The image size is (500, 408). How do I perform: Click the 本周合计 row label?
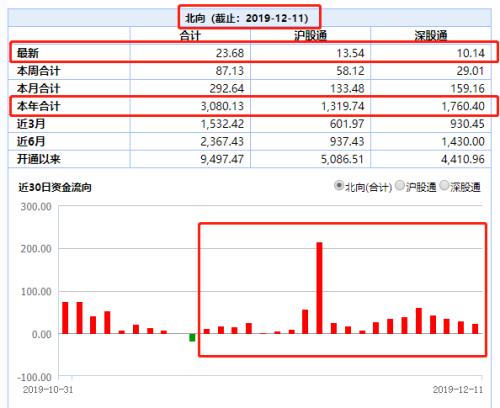38,71
